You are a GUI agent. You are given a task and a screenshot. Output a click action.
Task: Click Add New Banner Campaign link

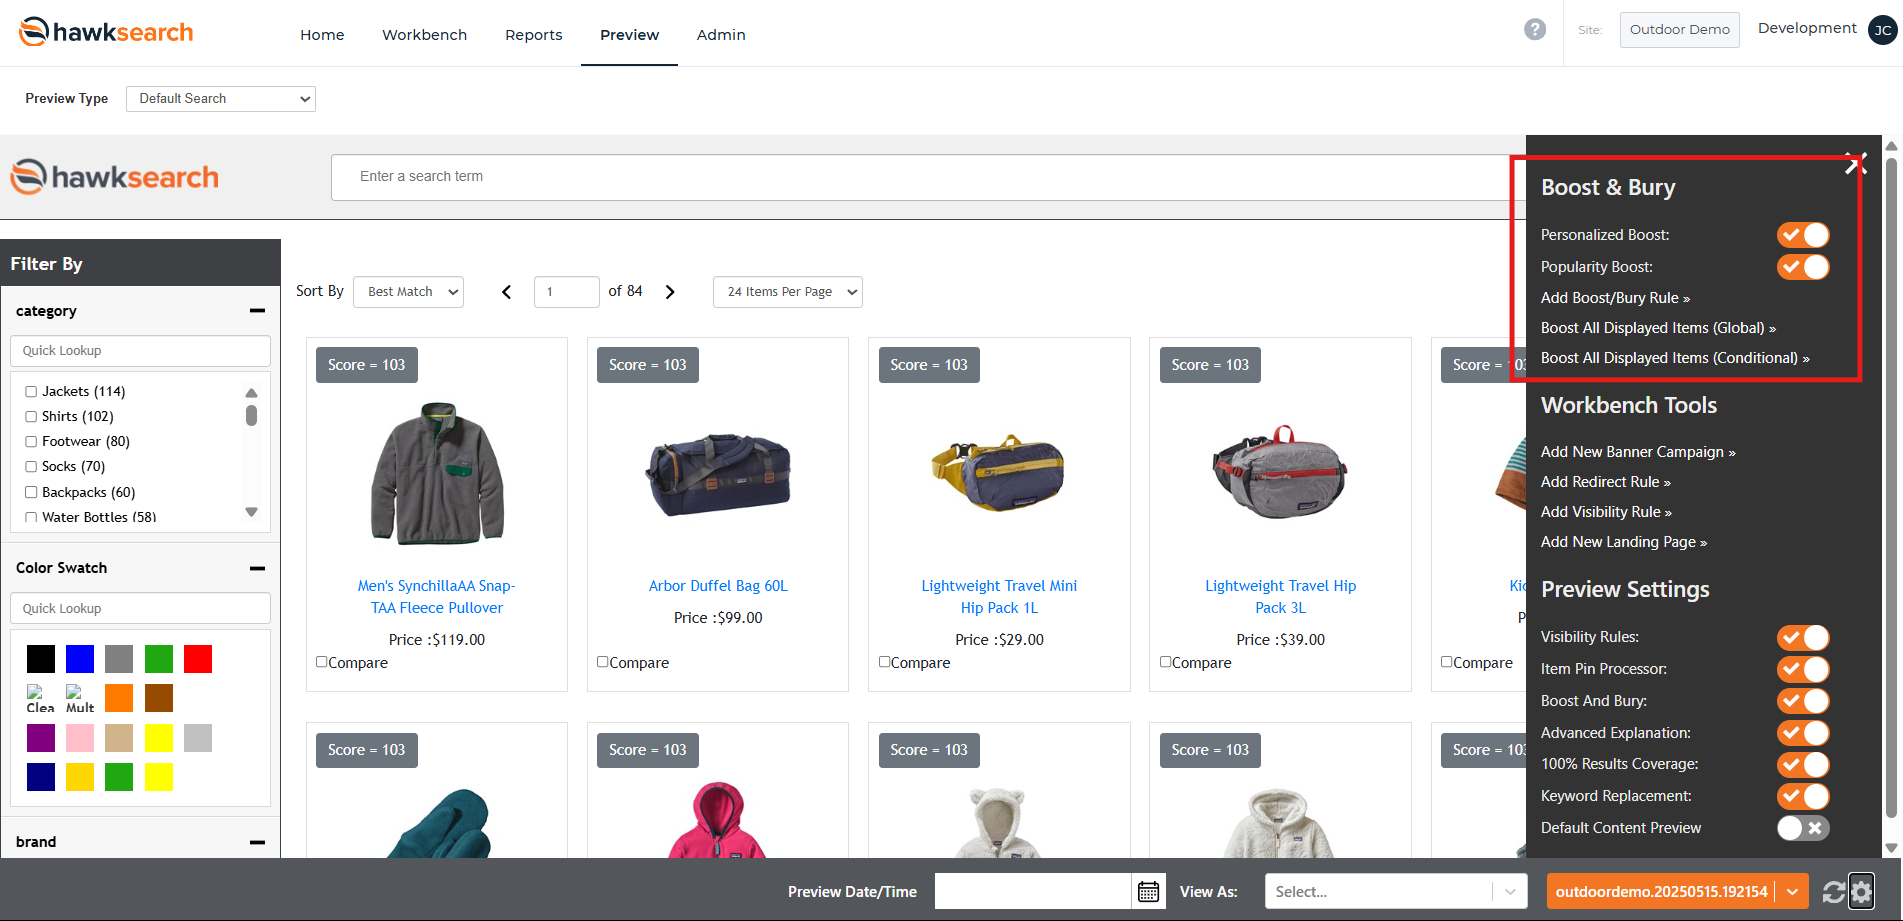[x=1638, y=452]
